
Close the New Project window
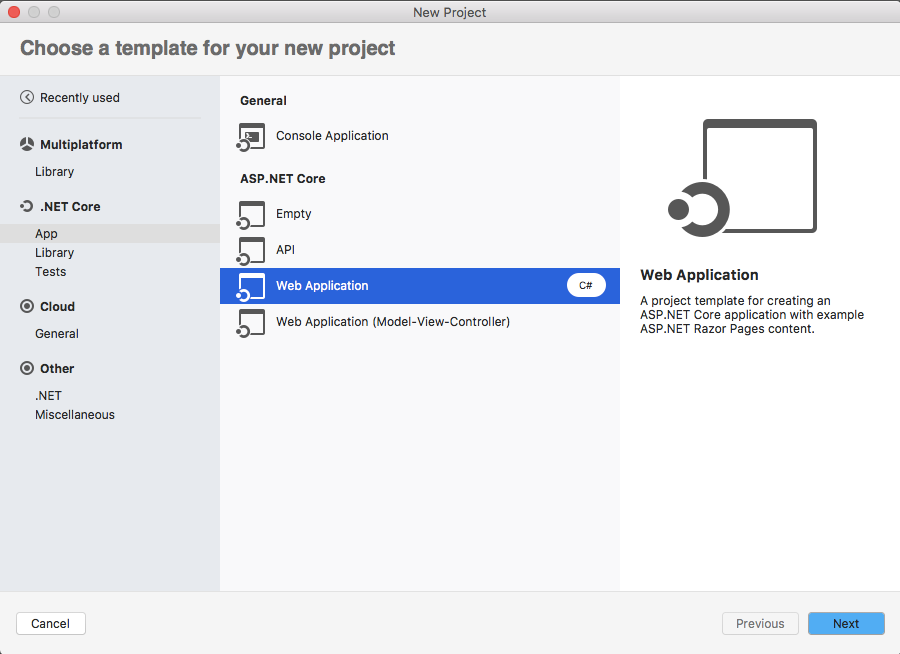click(14, 12)
